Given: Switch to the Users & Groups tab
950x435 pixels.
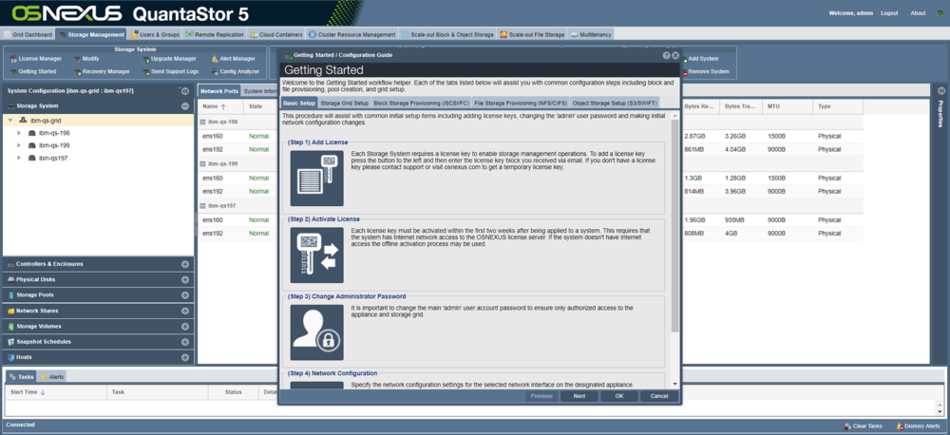Looking at the screenshot, I should click(x=154, y=35).
